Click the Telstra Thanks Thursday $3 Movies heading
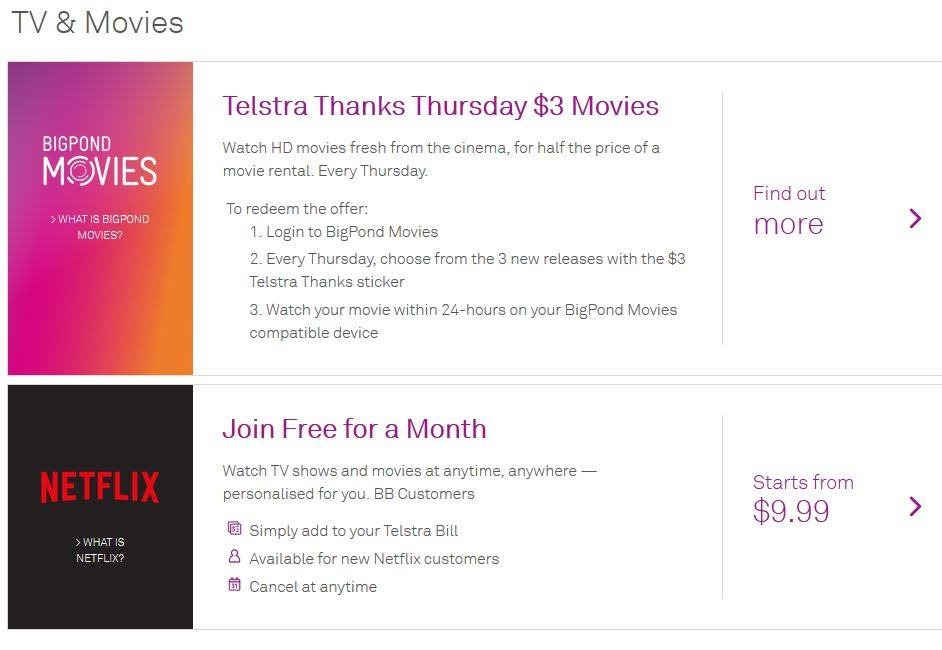Viewport: 942px width, 650px height. (440, 106)
